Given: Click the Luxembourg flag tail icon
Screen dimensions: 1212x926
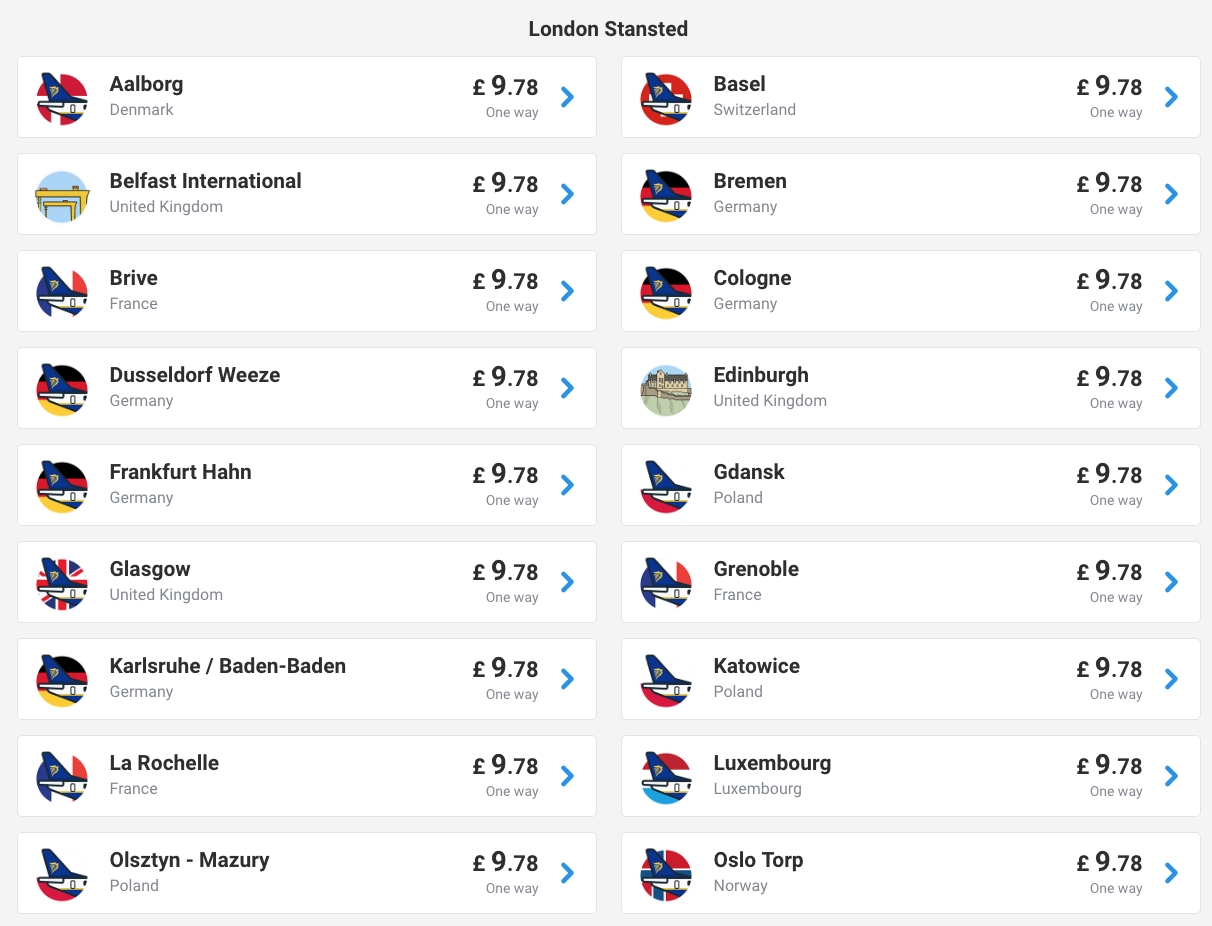Looking at the screenshot, I should [666, 777].
